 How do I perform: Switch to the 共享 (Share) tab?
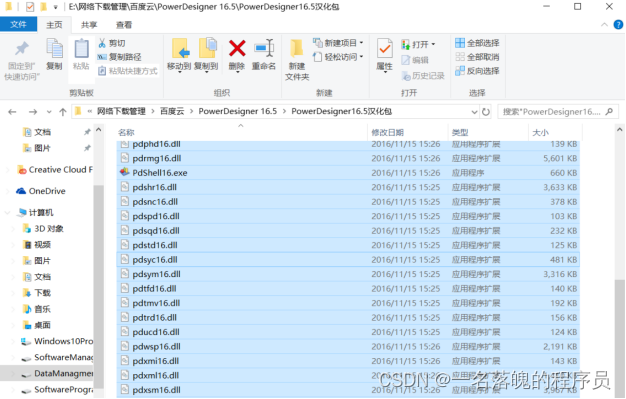(x=89, y=25)
